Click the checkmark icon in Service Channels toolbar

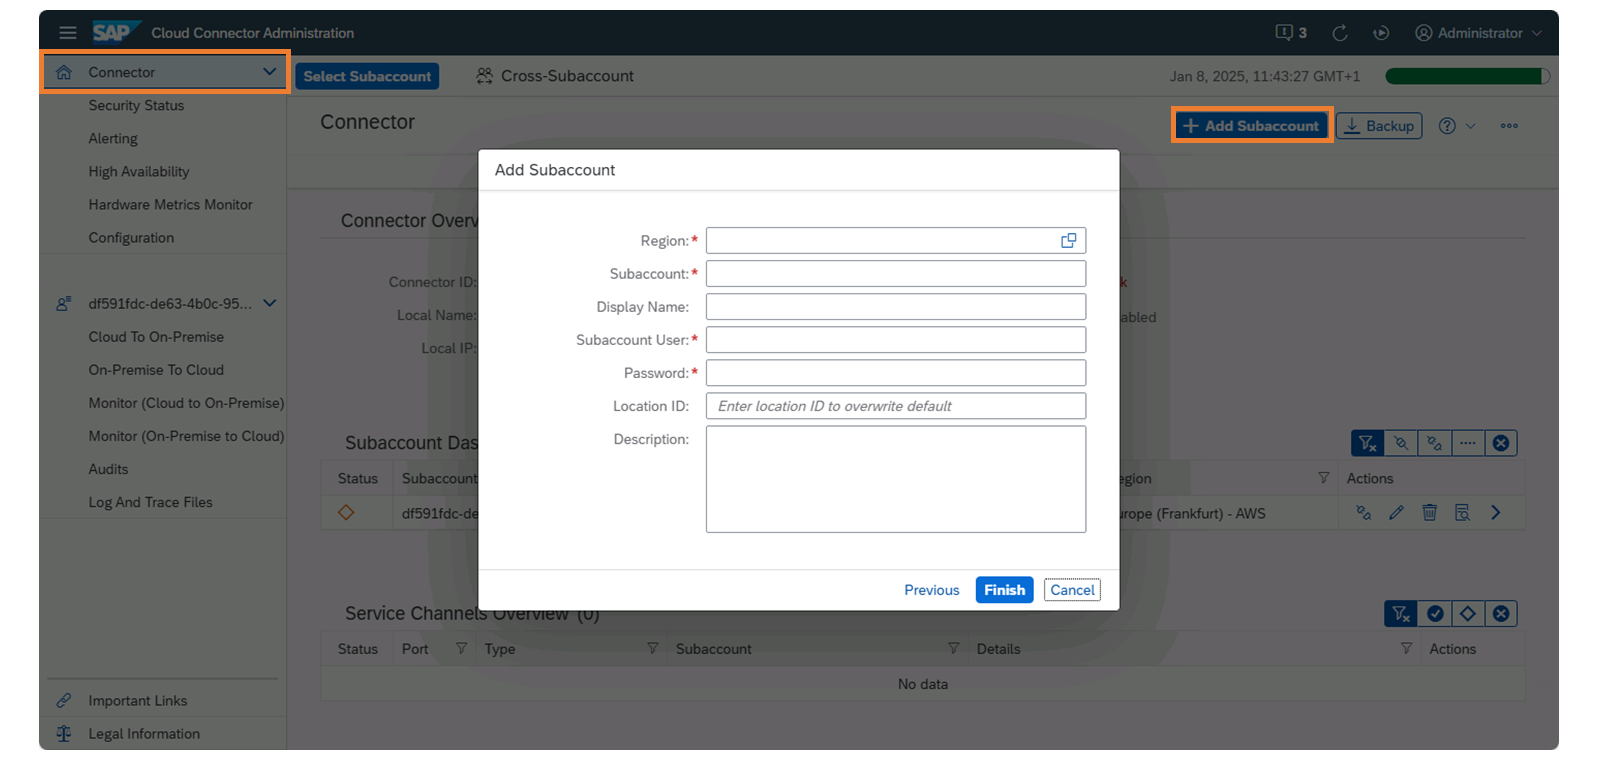coord(1435,613)
